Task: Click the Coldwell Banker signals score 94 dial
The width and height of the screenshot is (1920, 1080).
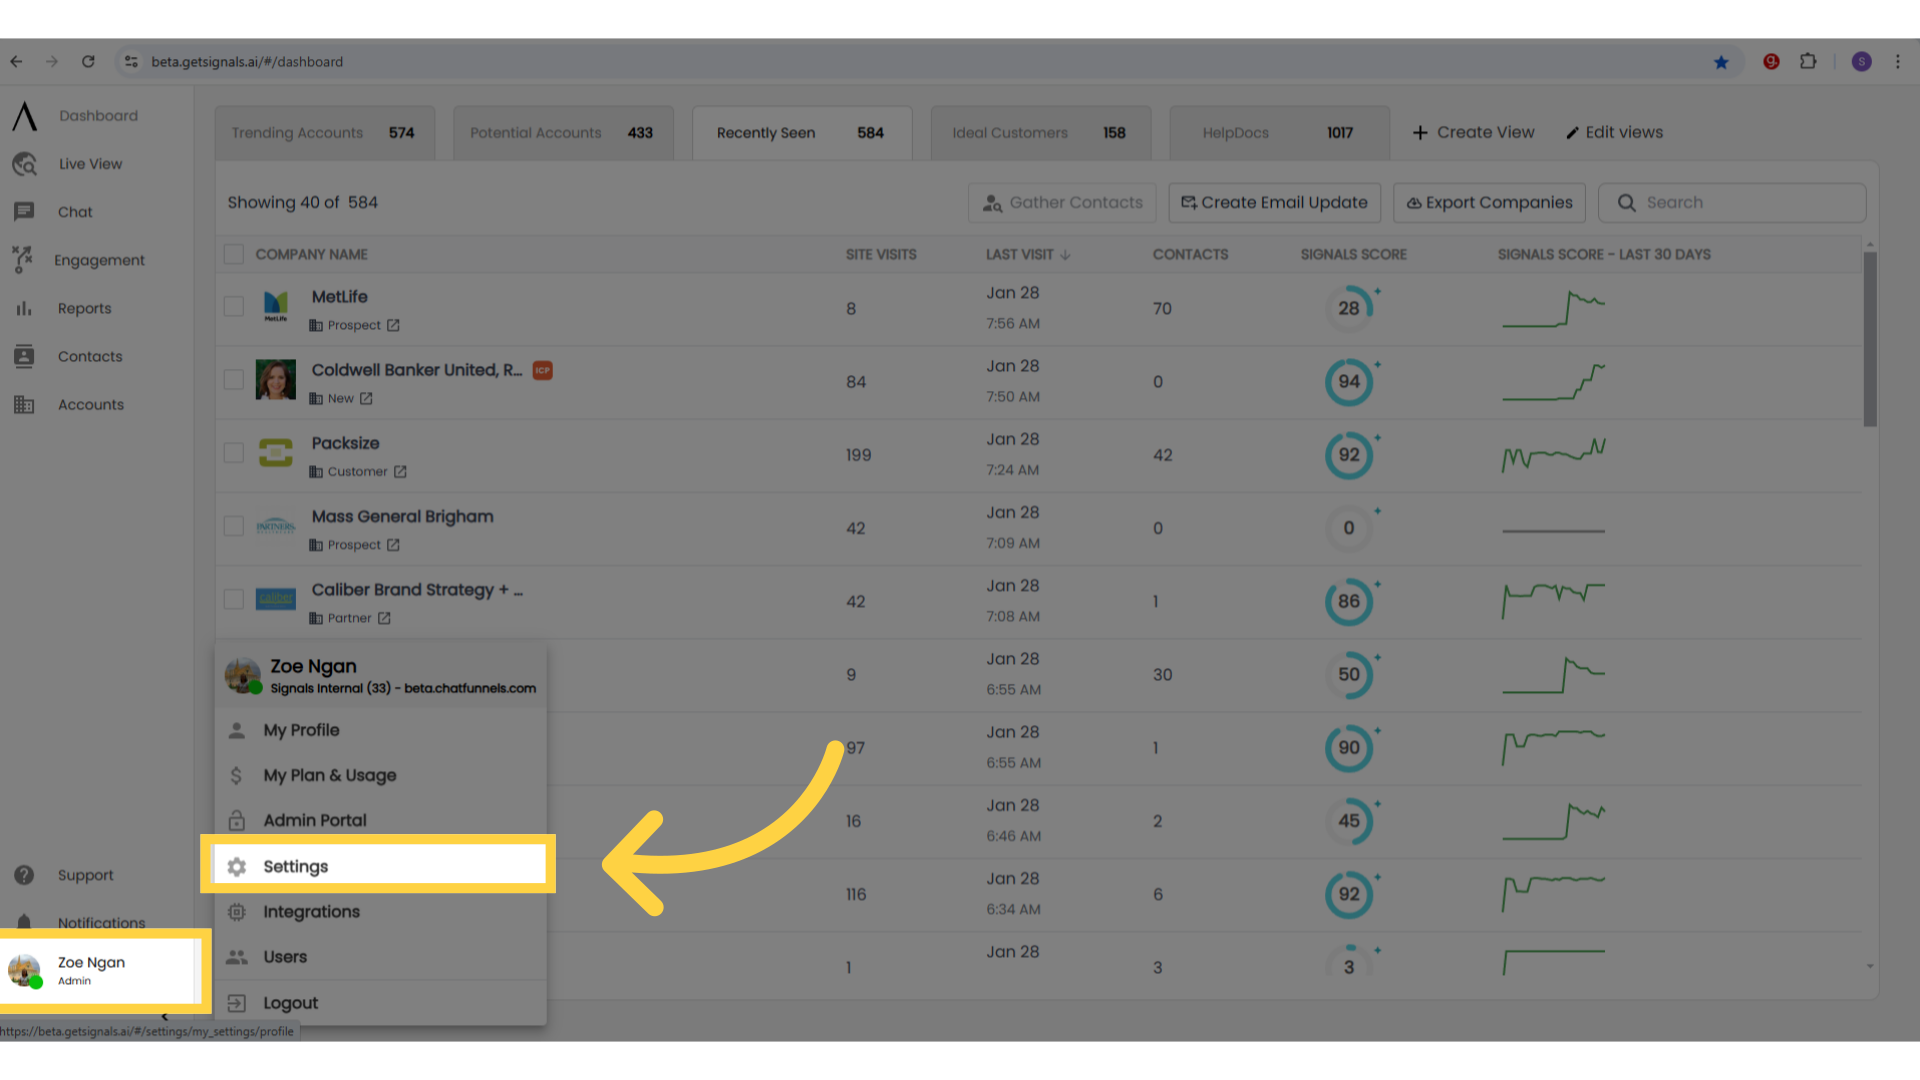Action: click(x=1349, y=382)
